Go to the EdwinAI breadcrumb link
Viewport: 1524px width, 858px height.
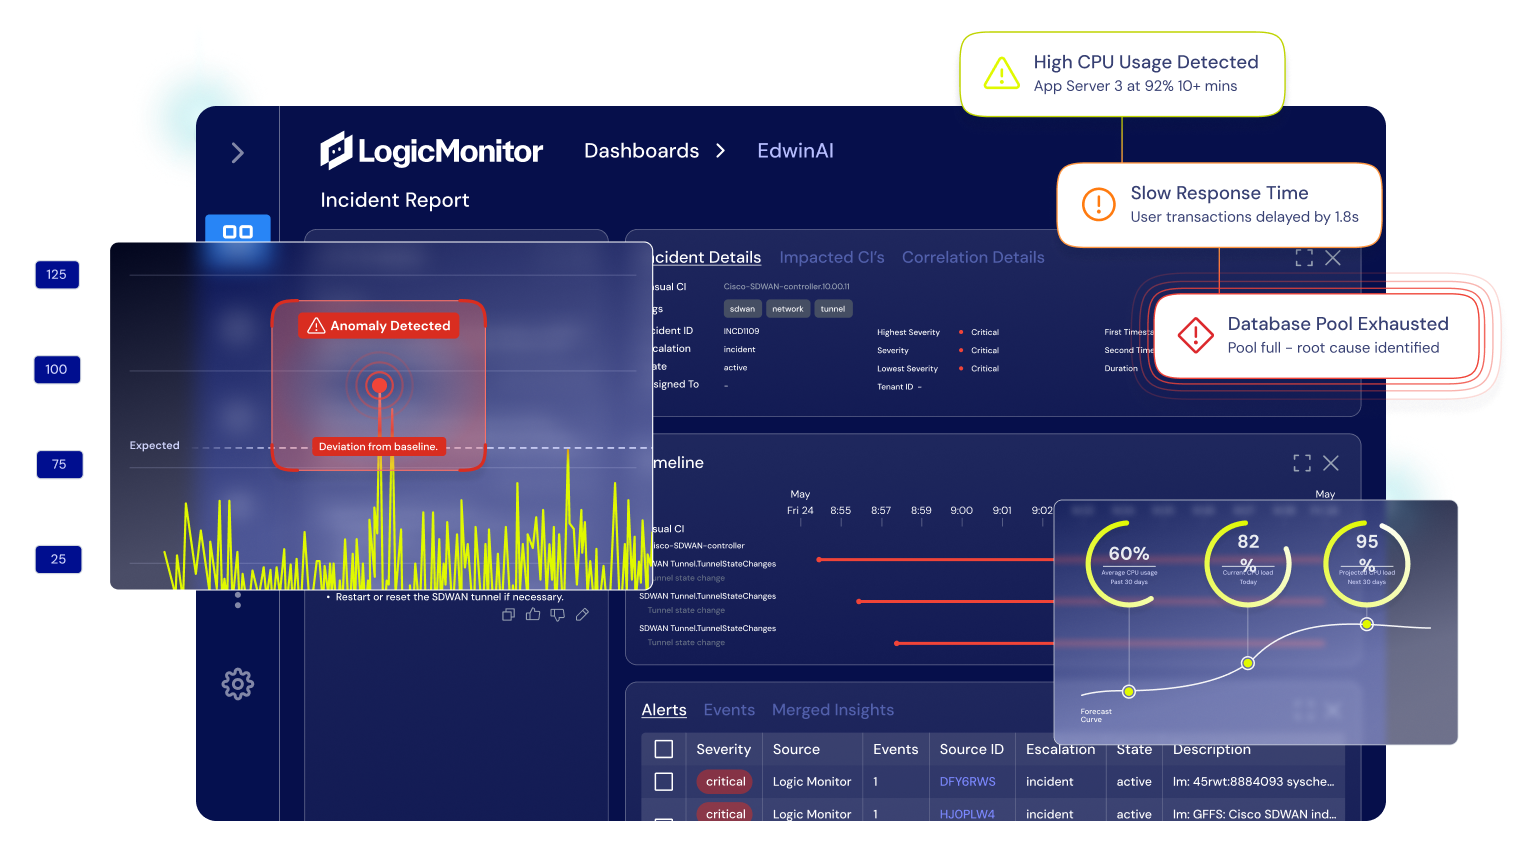pos(795,151)
